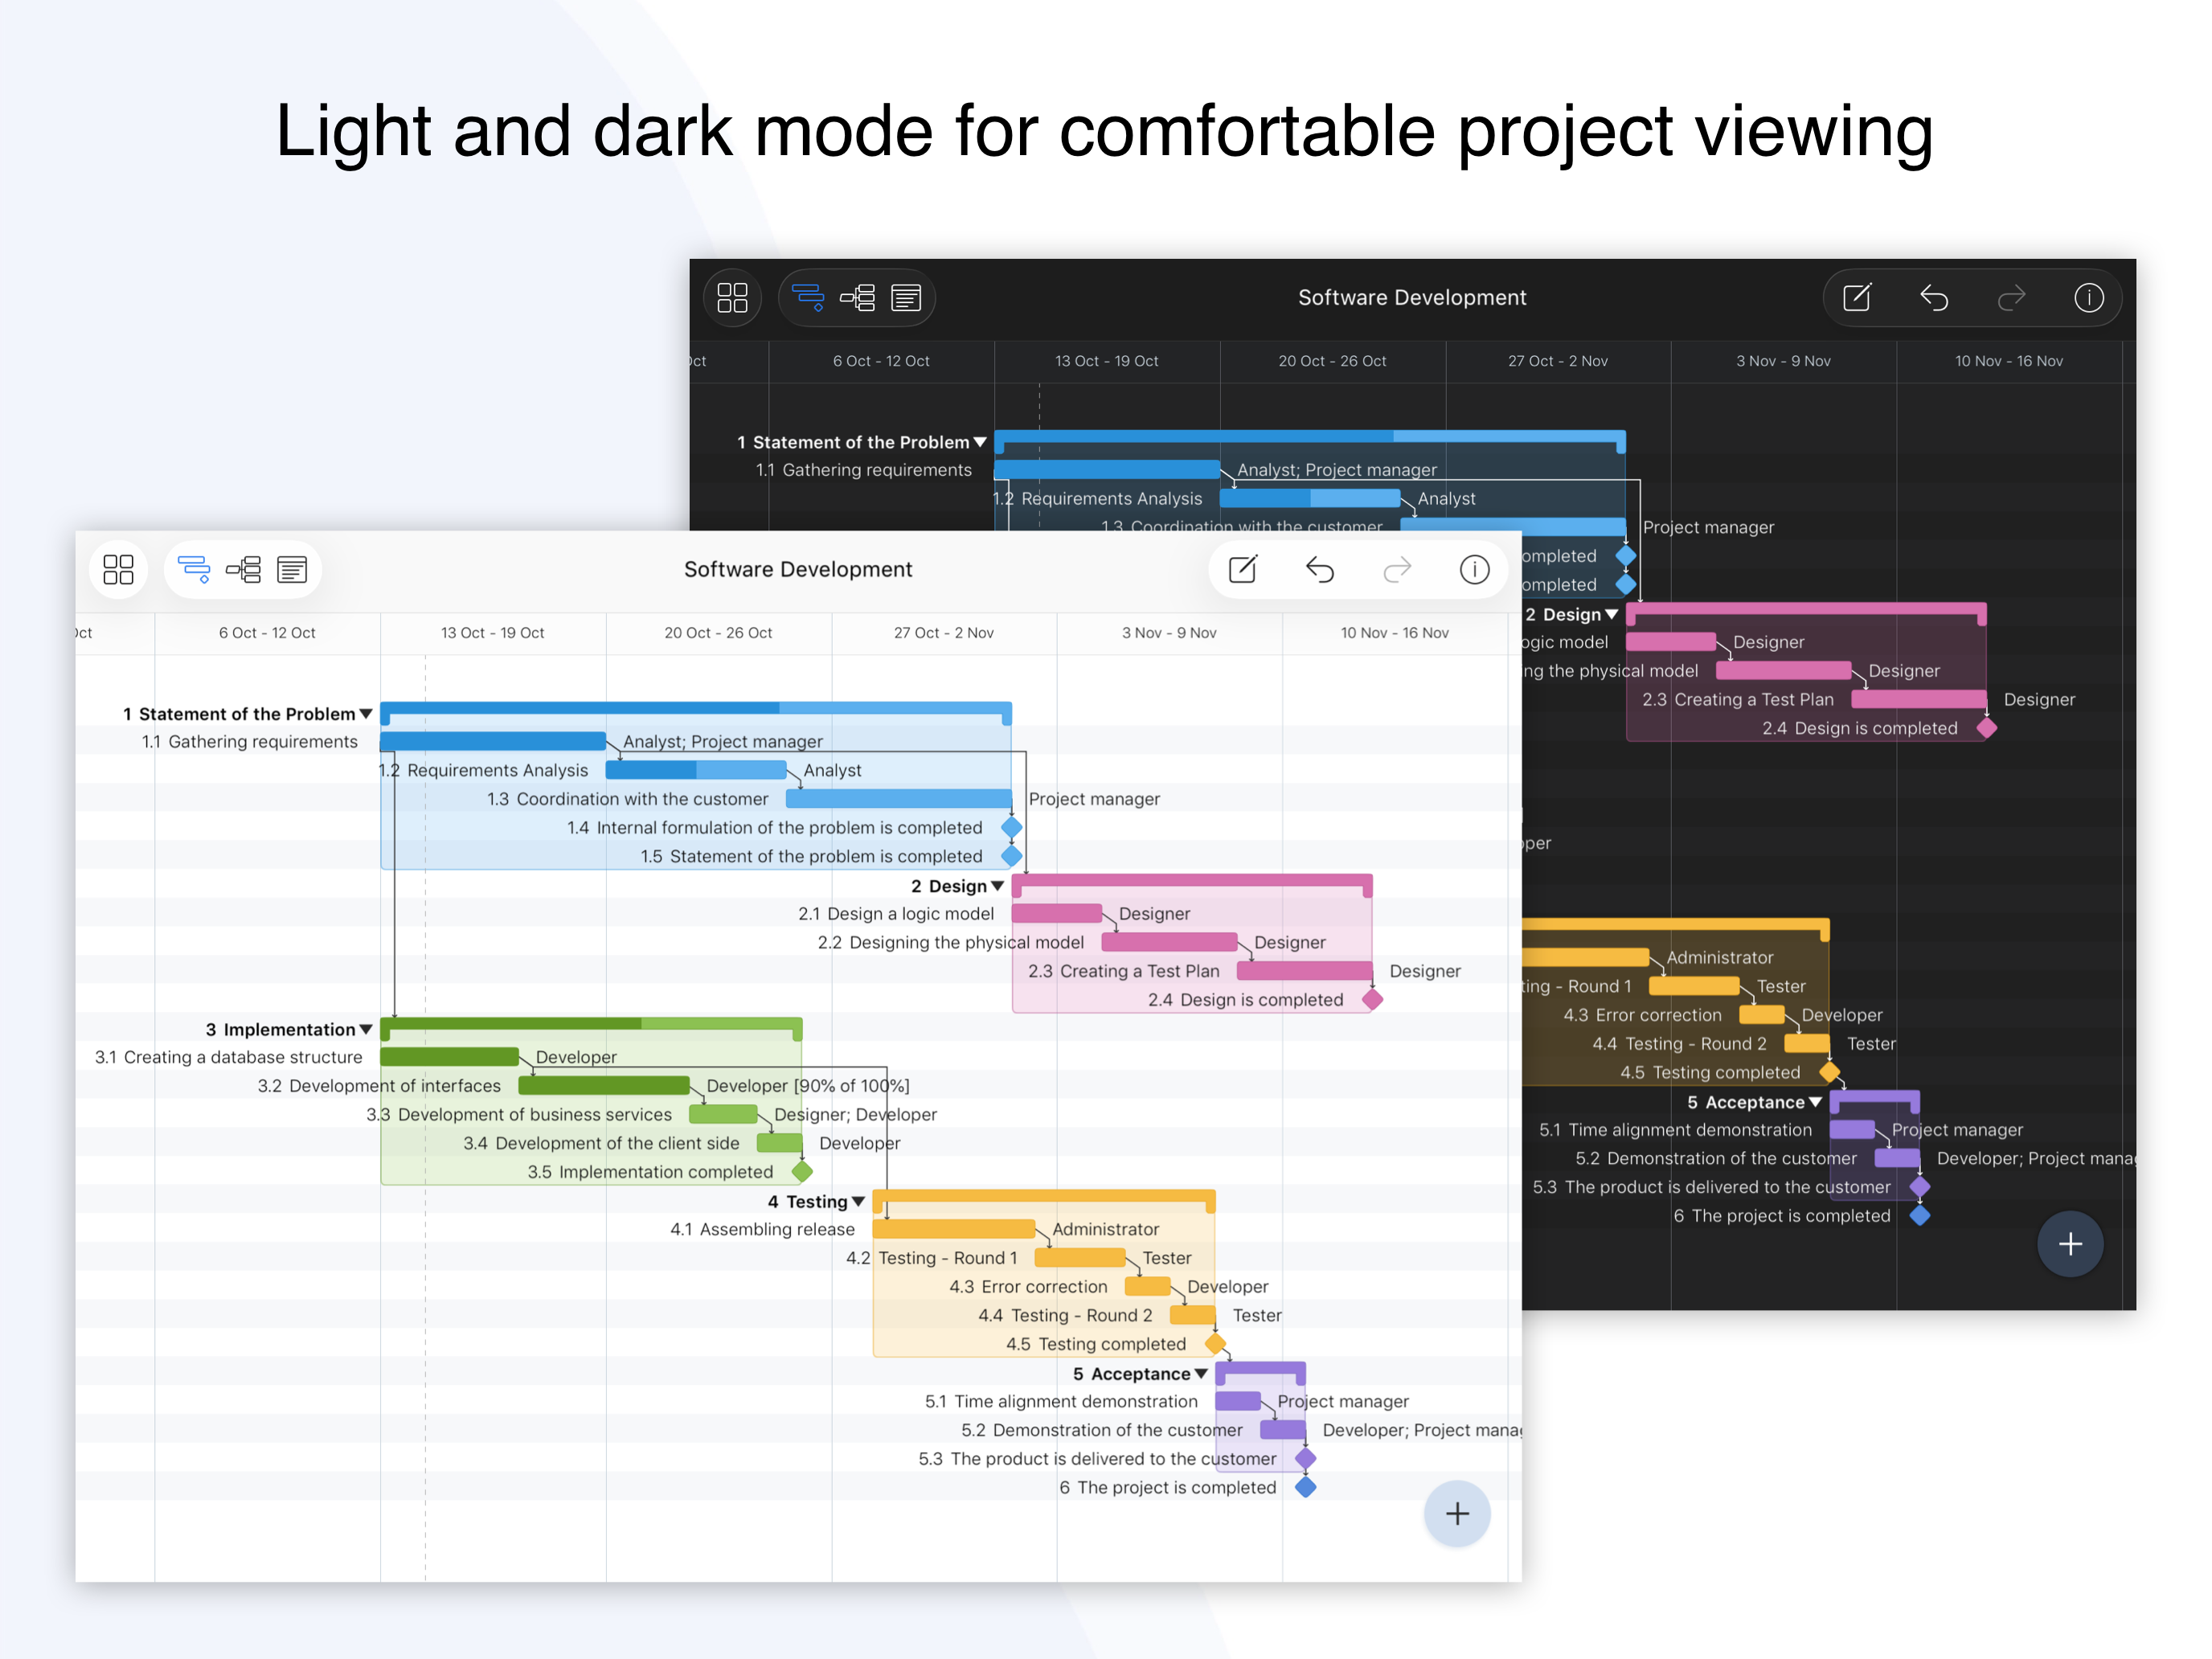Open info panel in dark window
Screen dimensions: 2212x1659
click(x=2089, y=298)
